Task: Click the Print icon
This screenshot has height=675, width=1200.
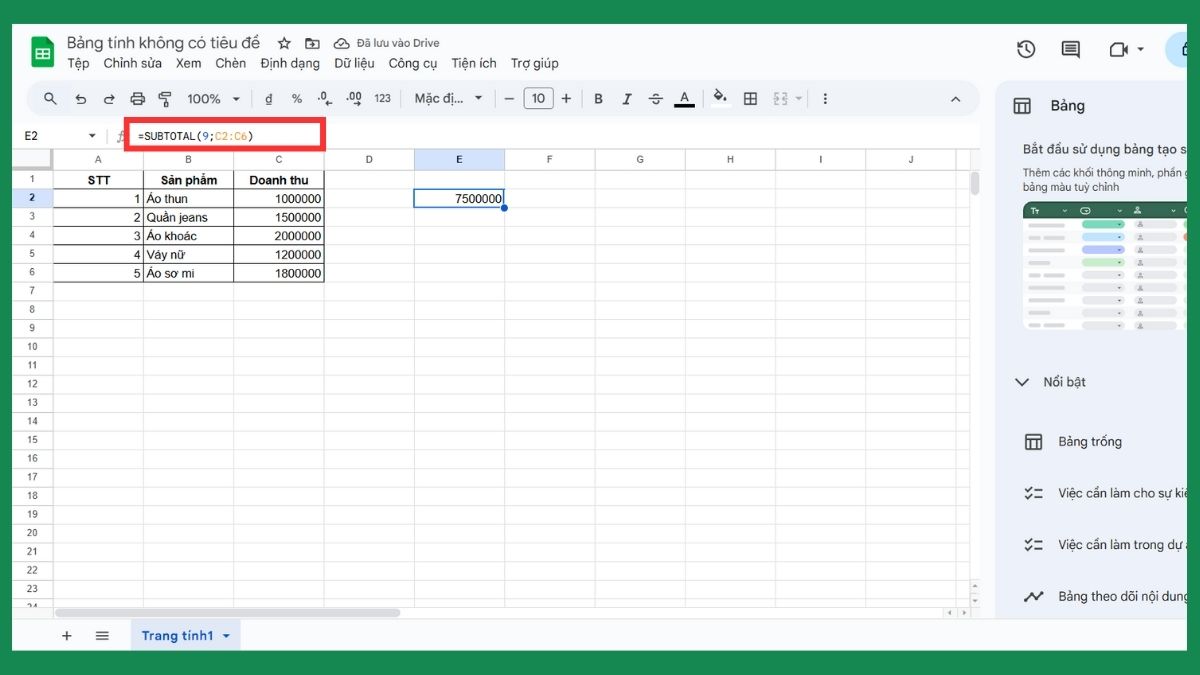Action: pyautogui.click(x=137, y=98)
